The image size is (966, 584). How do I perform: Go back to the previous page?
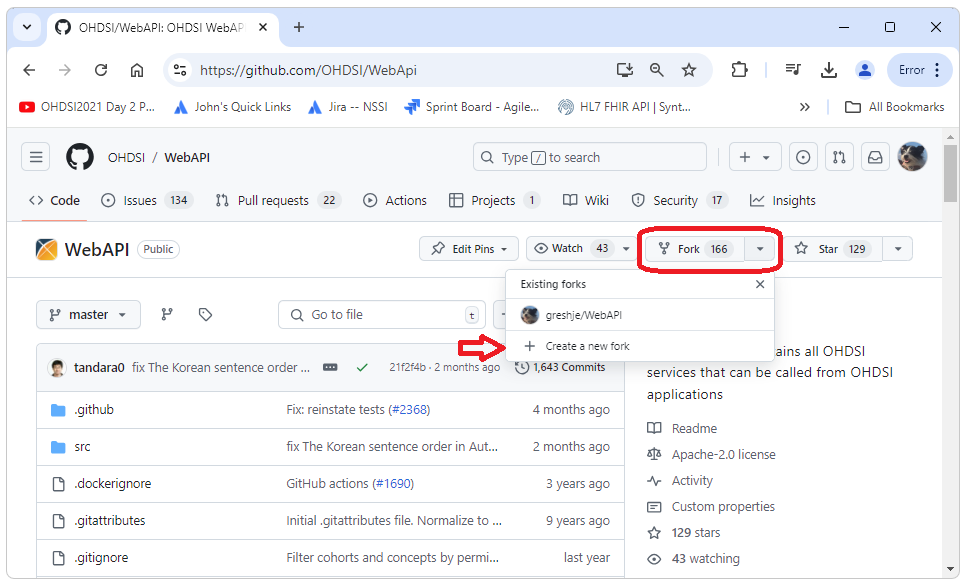[29, 70]
